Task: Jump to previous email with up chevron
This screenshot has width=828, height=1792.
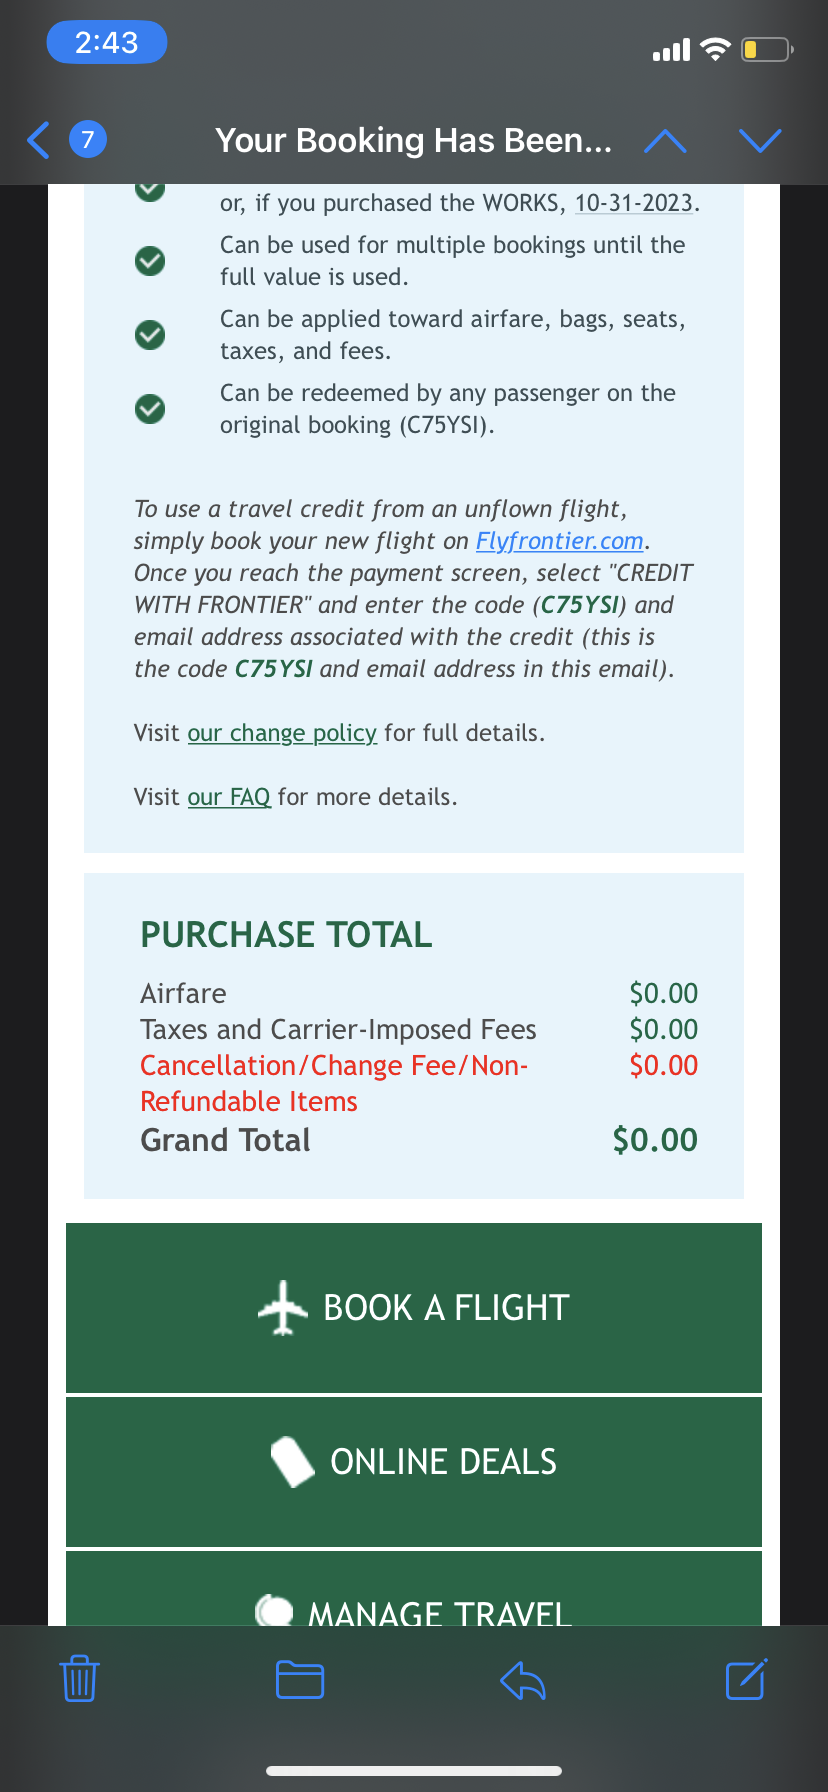Action: click(665, 141)
